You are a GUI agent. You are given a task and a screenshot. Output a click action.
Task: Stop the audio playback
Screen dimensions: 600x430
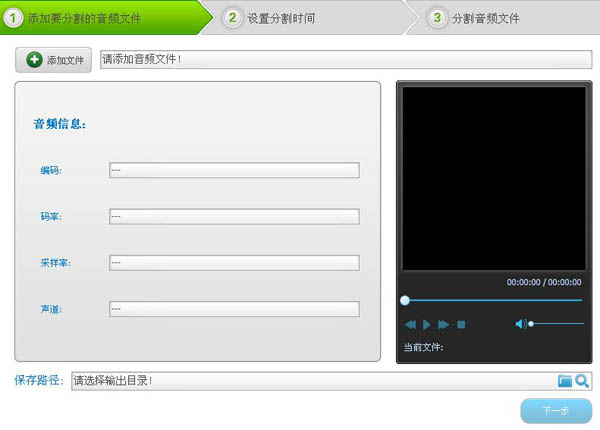[461, 324]
